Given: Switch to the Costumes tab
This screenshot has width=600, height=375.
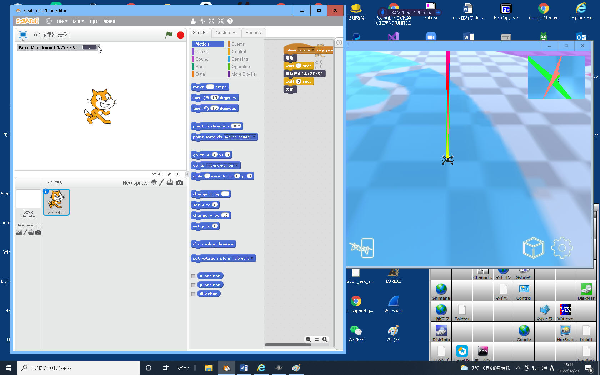Looking at the screenshot, I should tap(225, 33).
